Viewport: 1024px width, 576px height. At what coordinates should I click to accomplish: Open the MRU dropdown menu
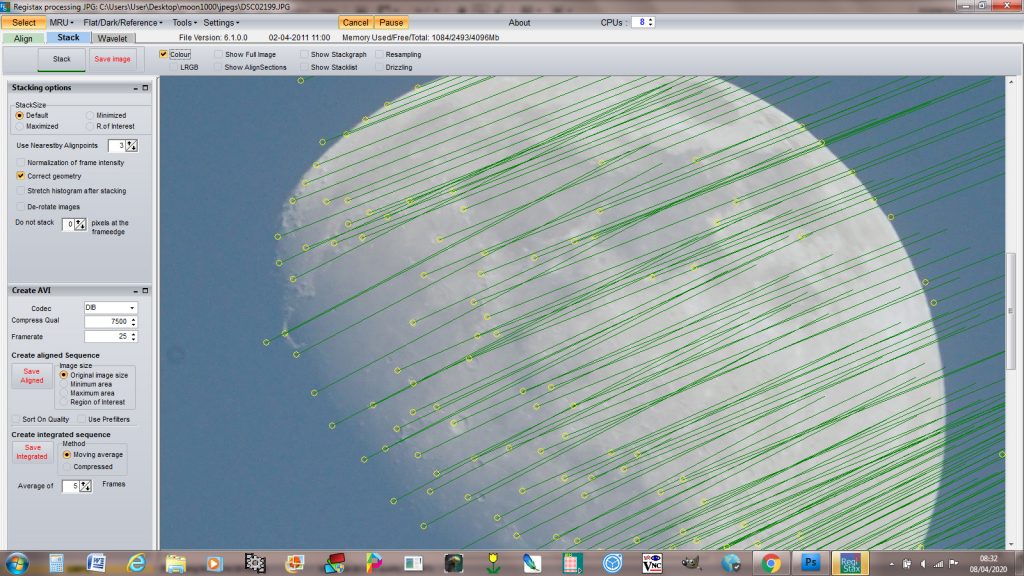(61, 22)
